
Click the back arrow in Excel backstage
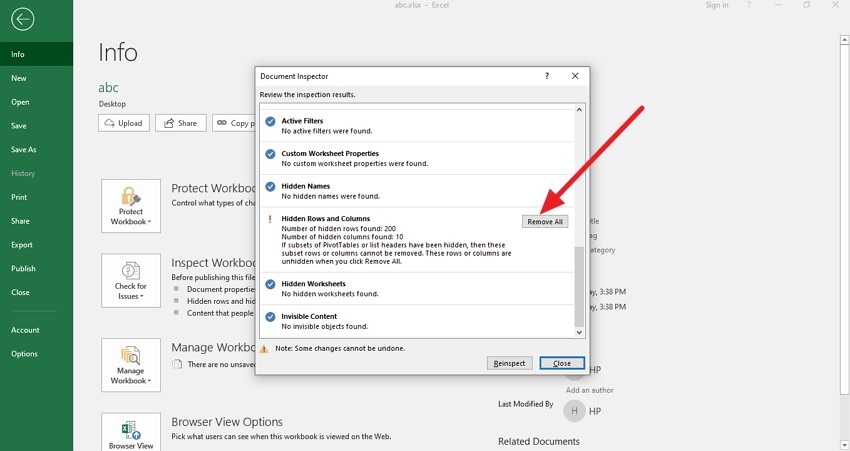coord(22,20)
